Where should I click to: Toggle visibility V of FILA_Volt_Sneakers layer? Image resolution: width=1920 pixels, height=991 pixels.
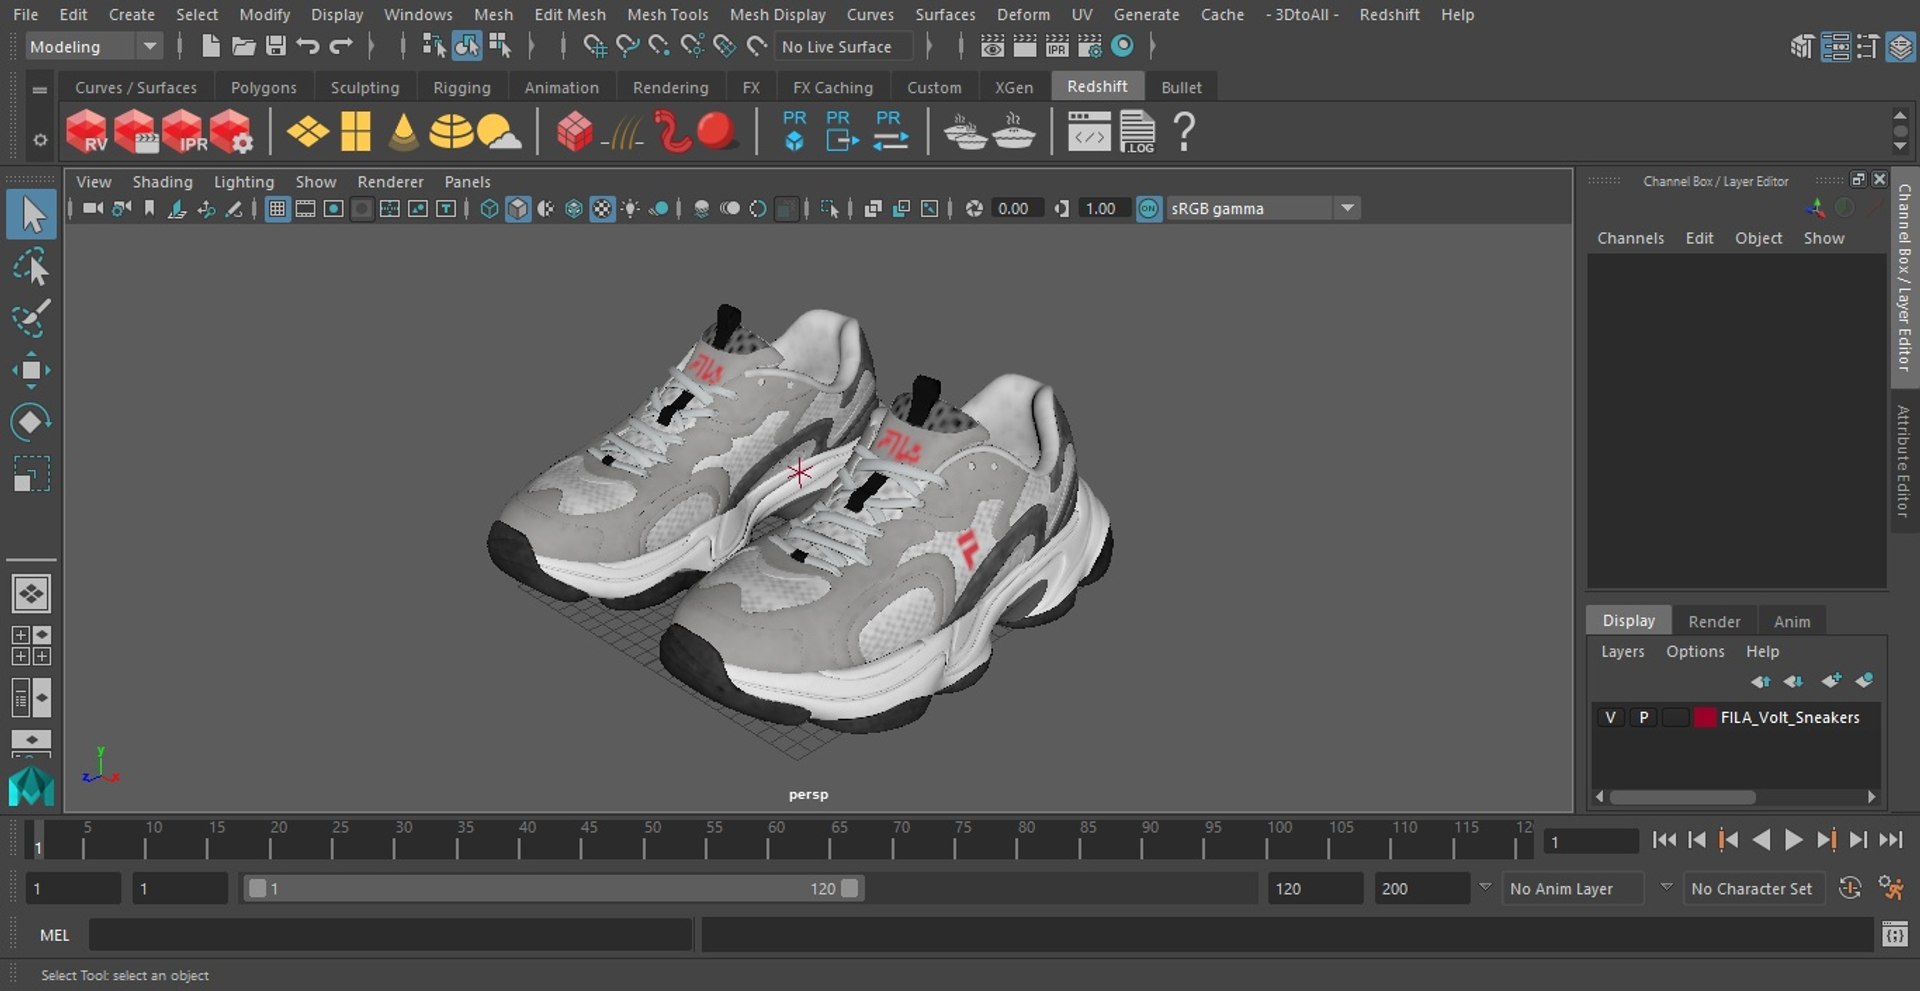pyautogui.click(x=1610, y=717)
